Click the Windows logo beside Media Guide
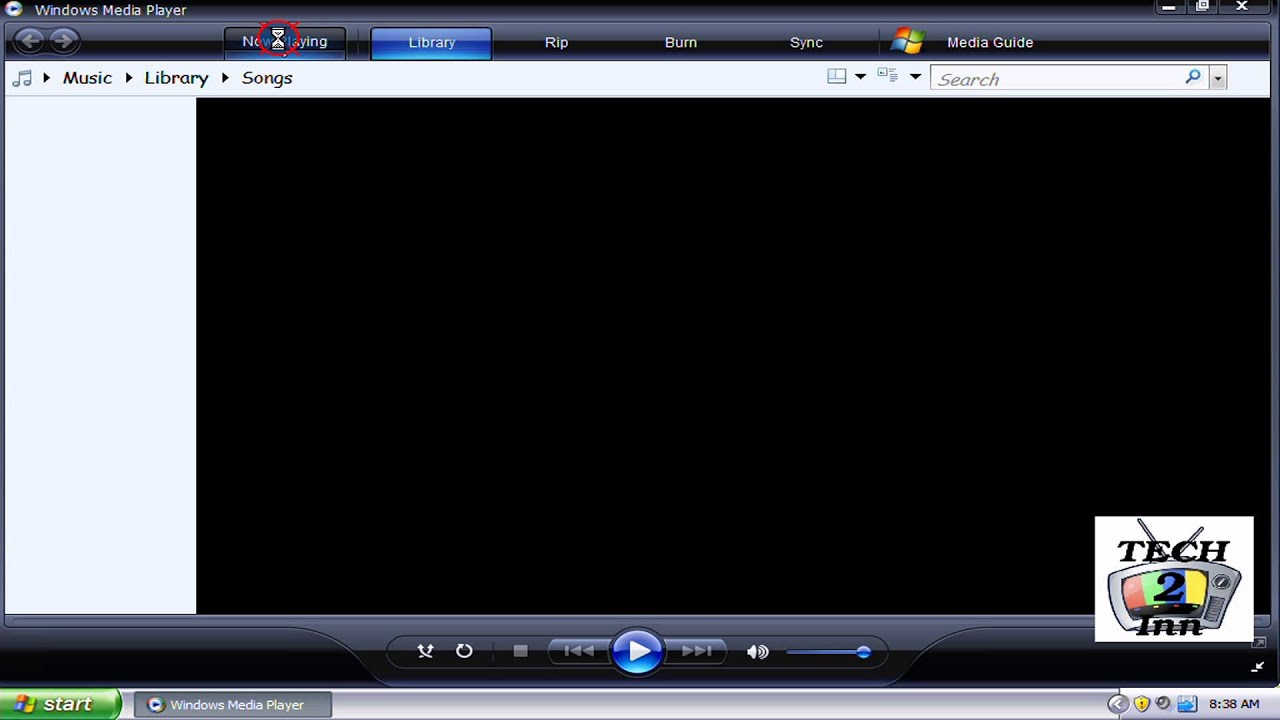1280x720 pixels. 908,41
